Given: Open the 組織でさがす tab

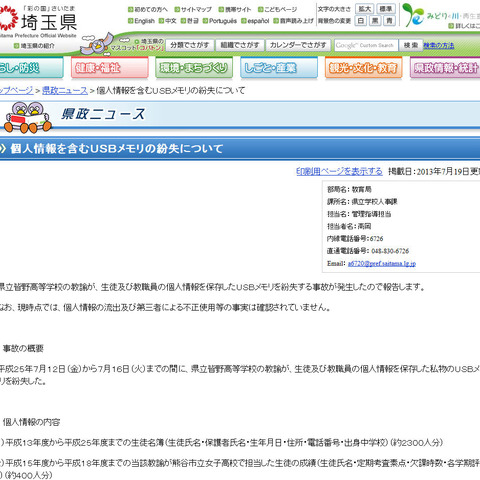Looking at the screenshot, I should tap(240, 45).
